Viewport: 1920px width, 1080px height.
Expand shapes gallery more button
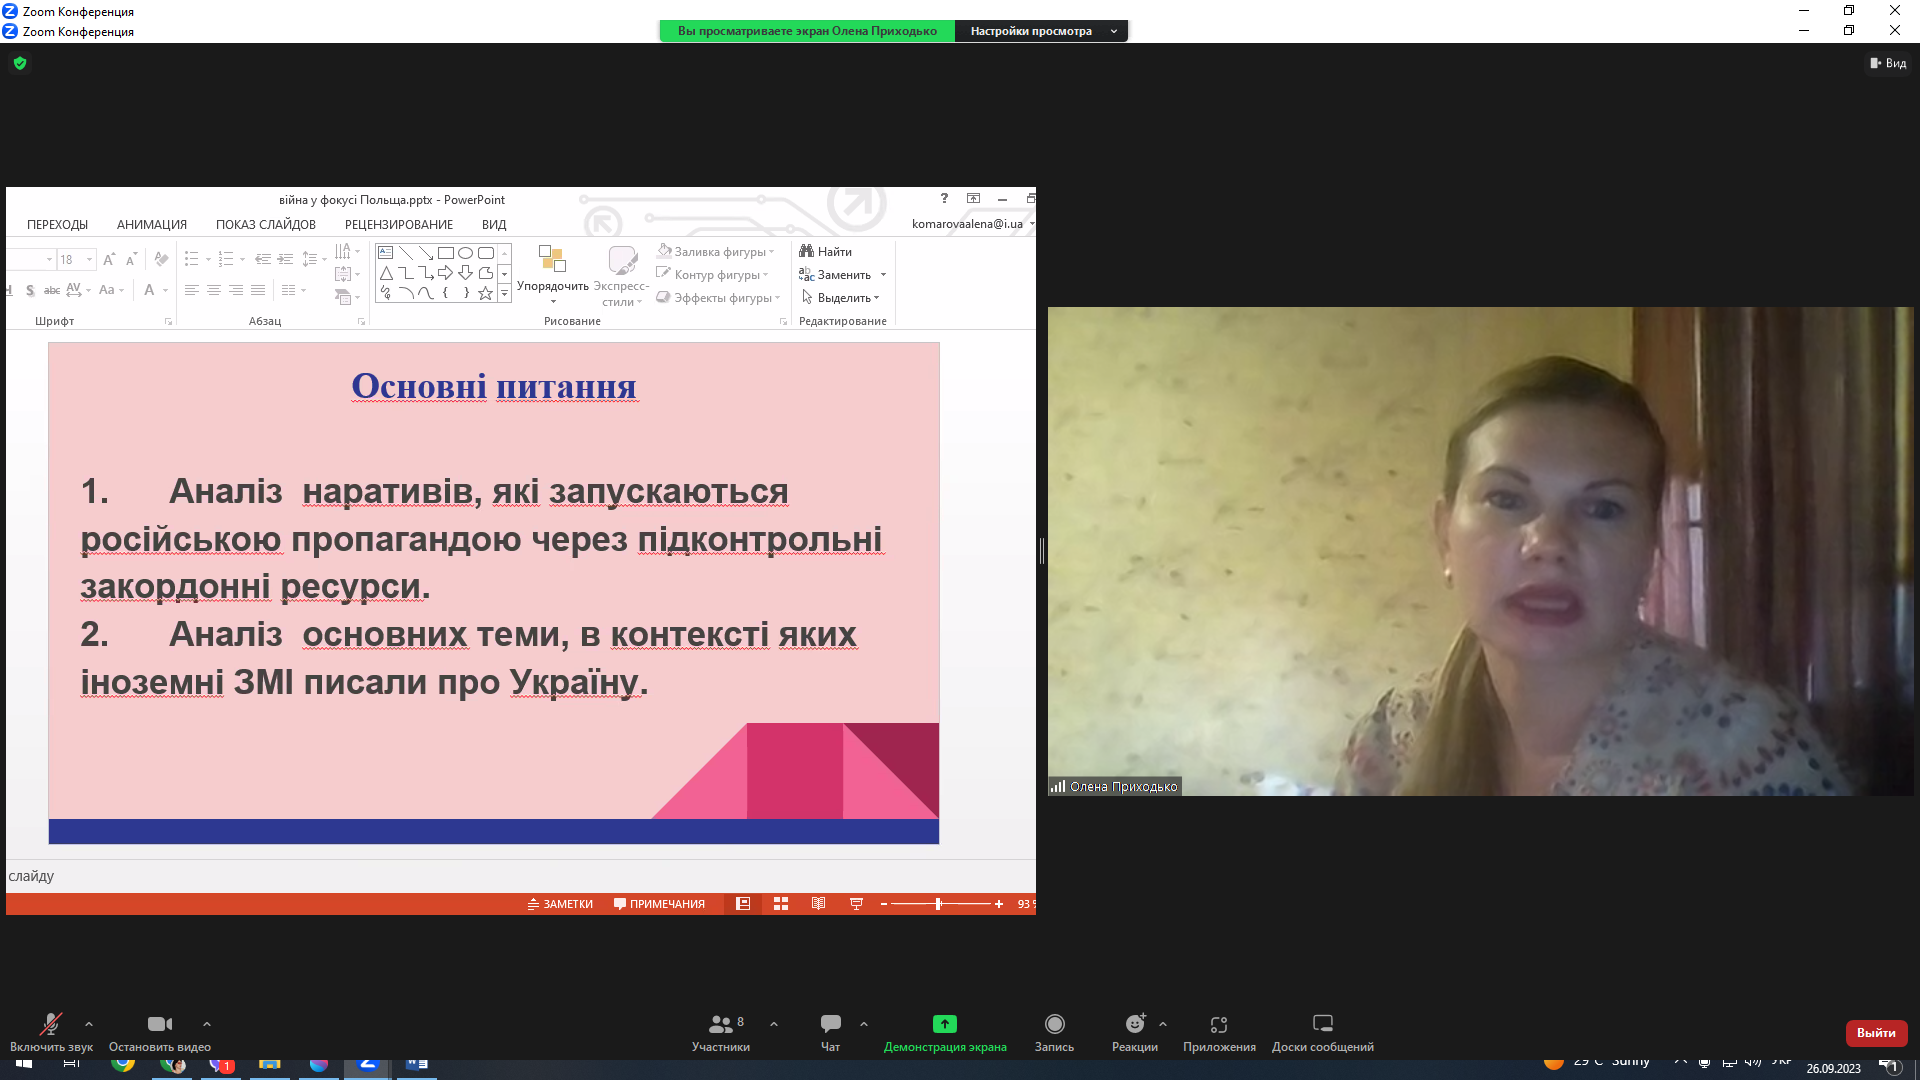(x=505, y=293)
